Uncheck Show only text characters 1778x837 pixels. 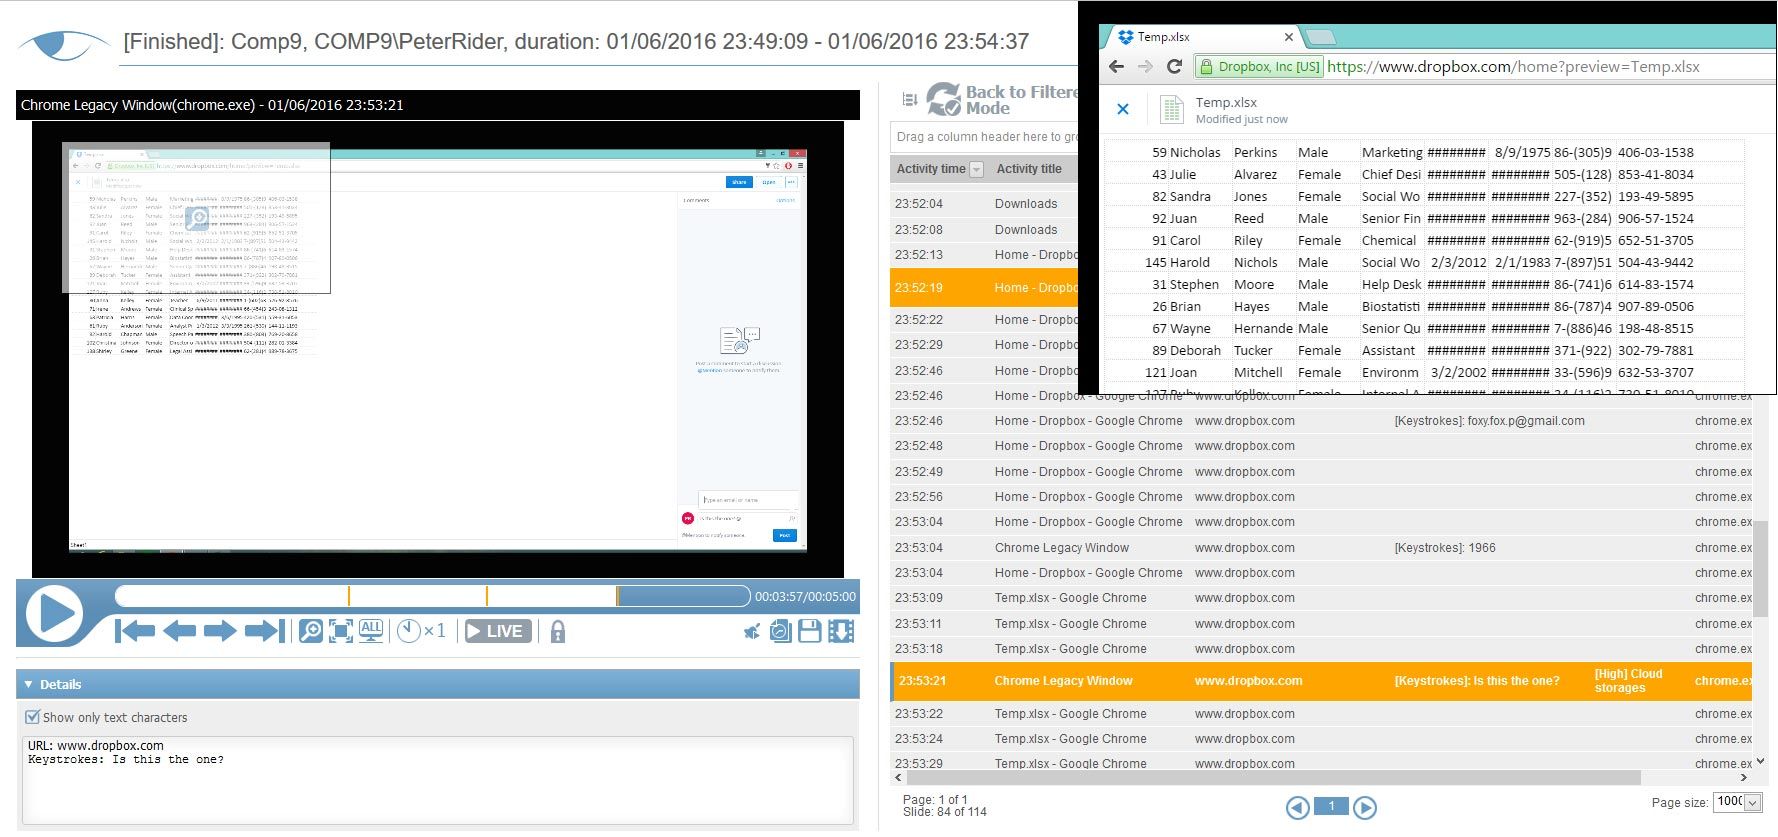pos(33,717)
